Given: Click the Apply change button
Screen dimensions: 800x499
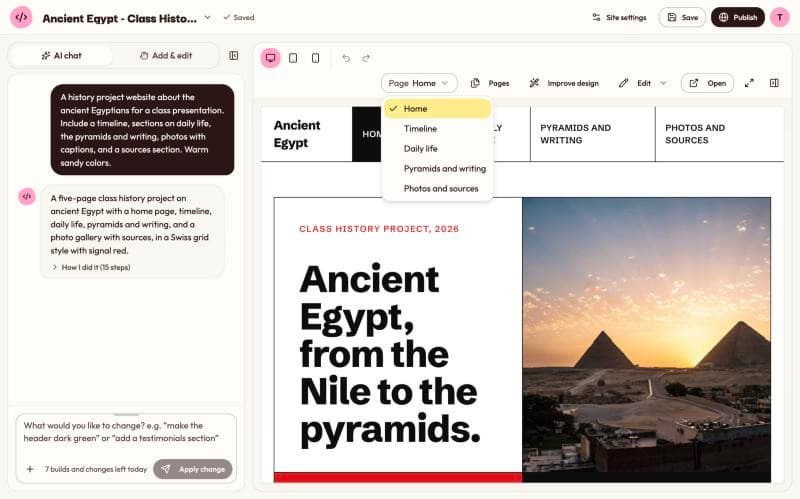Looking at the screenshot, I should pos(193,469).
